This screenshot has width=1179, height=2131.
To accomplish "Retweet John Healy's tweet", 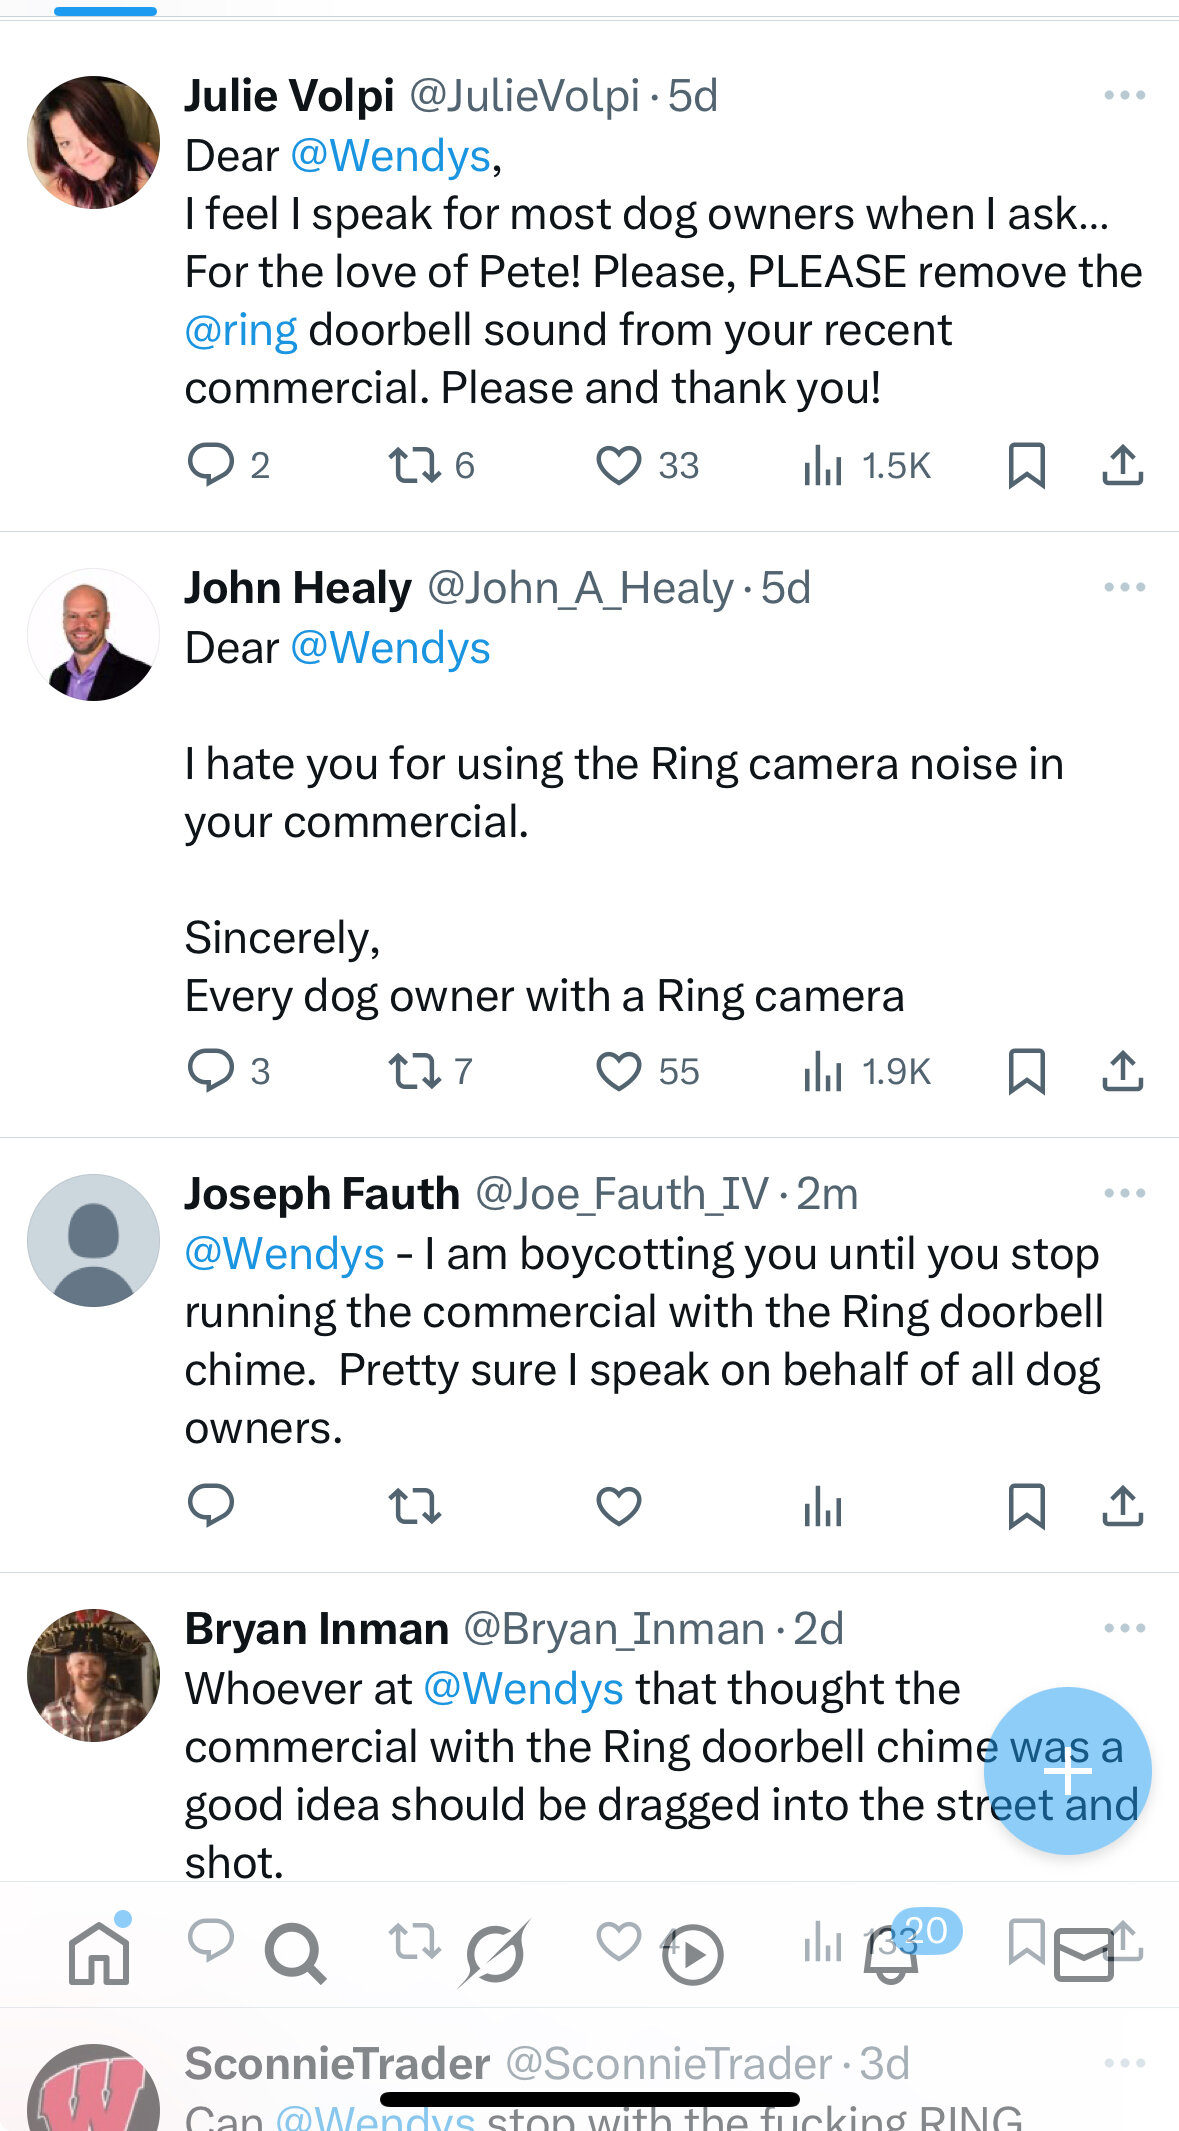I will point(414,1071).
